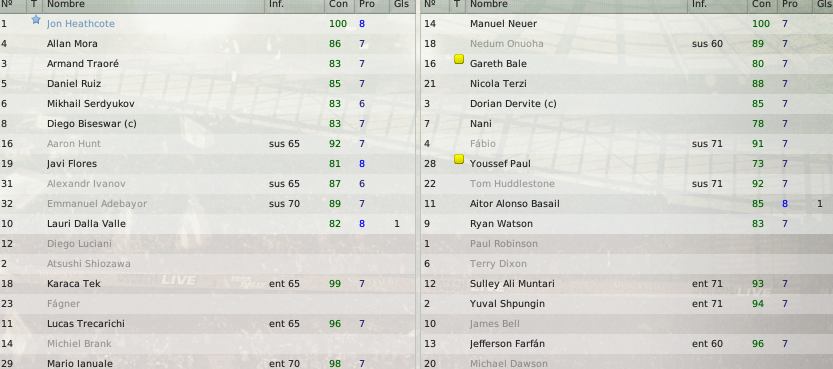Click Jefferson Farfán's name
Viewport: 833px width, 369px height.
(507, 344)
